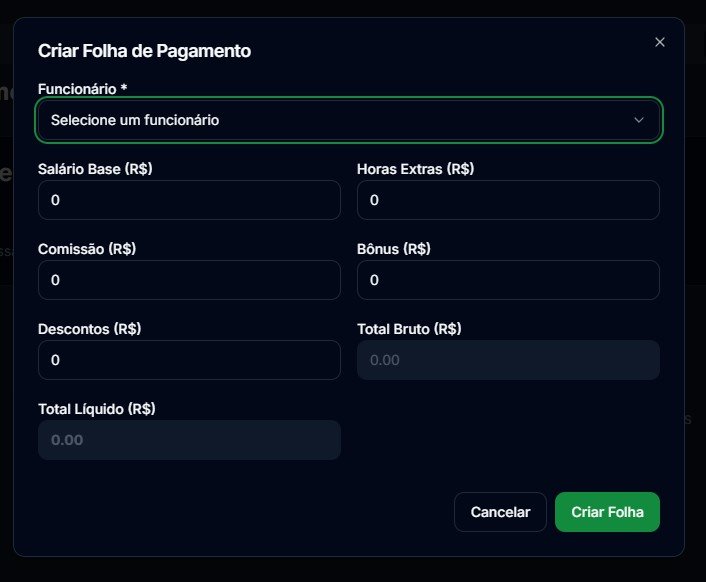Click the Bônus (R$) label

click(393, 249)
